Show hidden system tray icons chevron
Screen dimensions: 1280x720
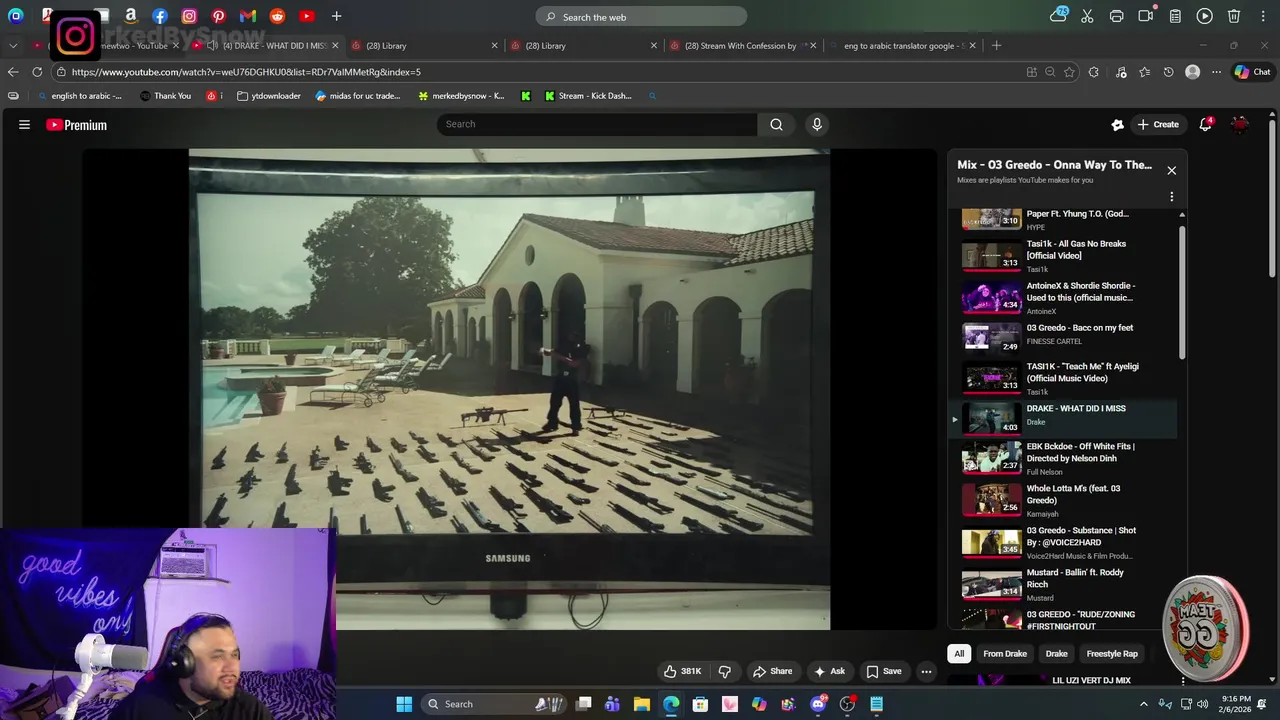coord(1144,704)
